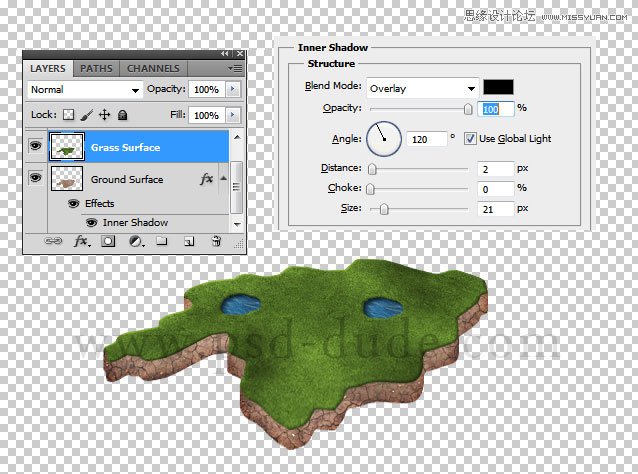Create a new layer group
This screenshot has width=638, height=474.
click(161, 242)
